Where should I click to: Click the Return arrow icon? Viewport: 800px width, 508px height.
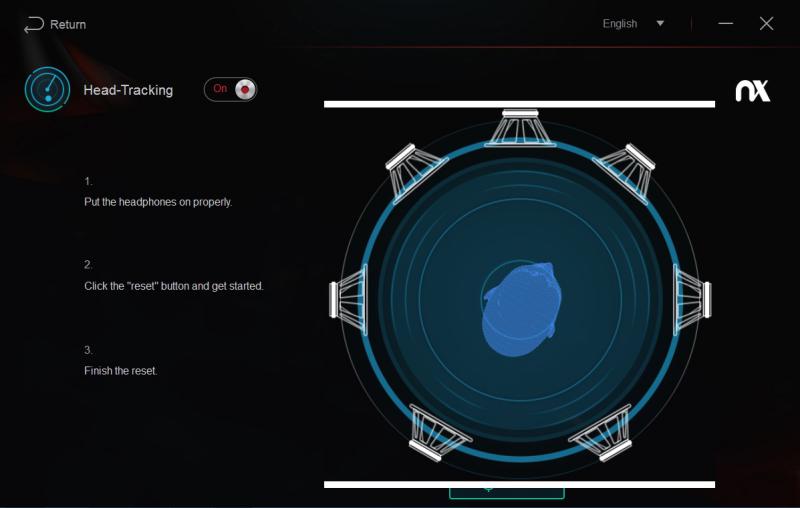34,24
